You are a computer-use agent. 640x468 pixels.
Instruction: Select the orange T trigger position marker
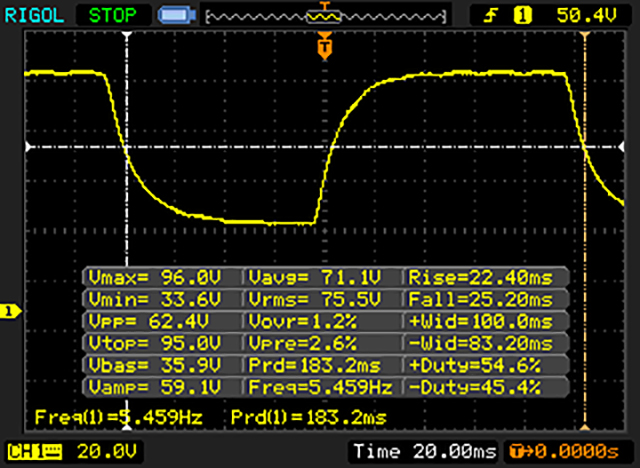(x=323, y=45)
